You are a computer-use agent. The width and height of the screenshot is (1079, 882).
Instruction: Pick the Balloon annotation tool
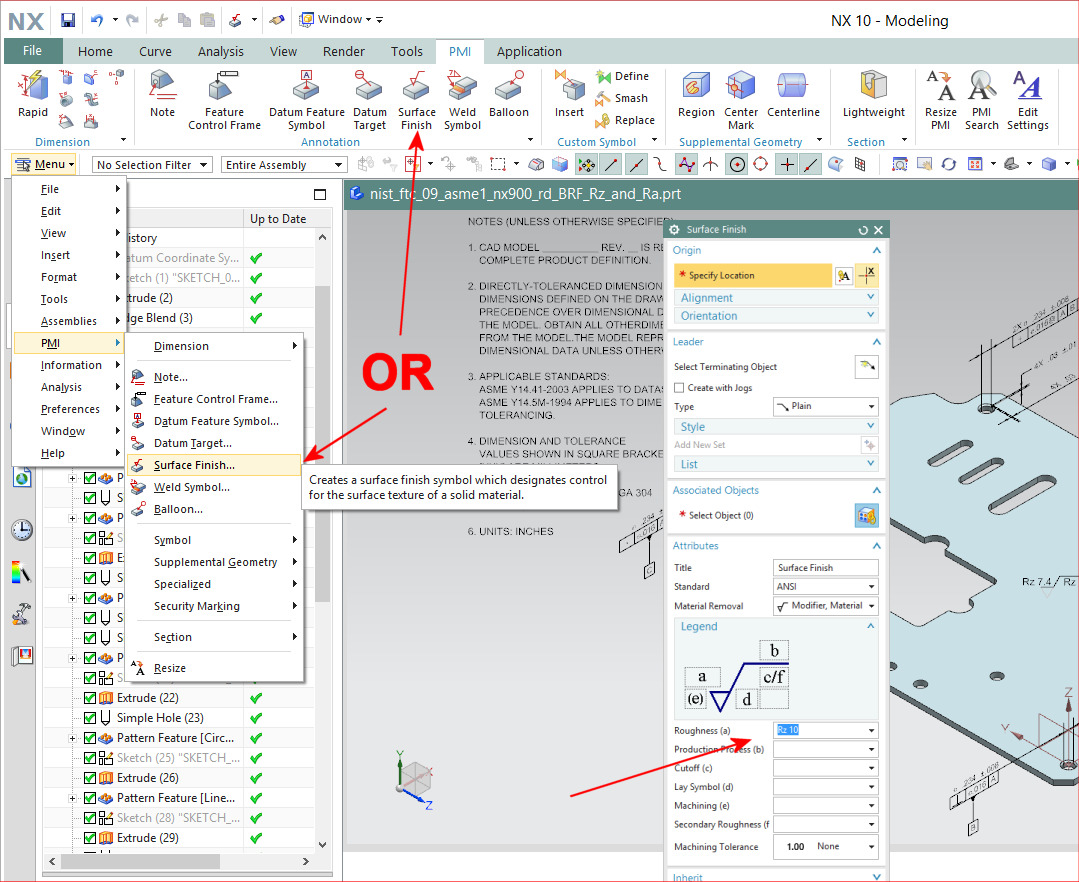tap(509, 94)
